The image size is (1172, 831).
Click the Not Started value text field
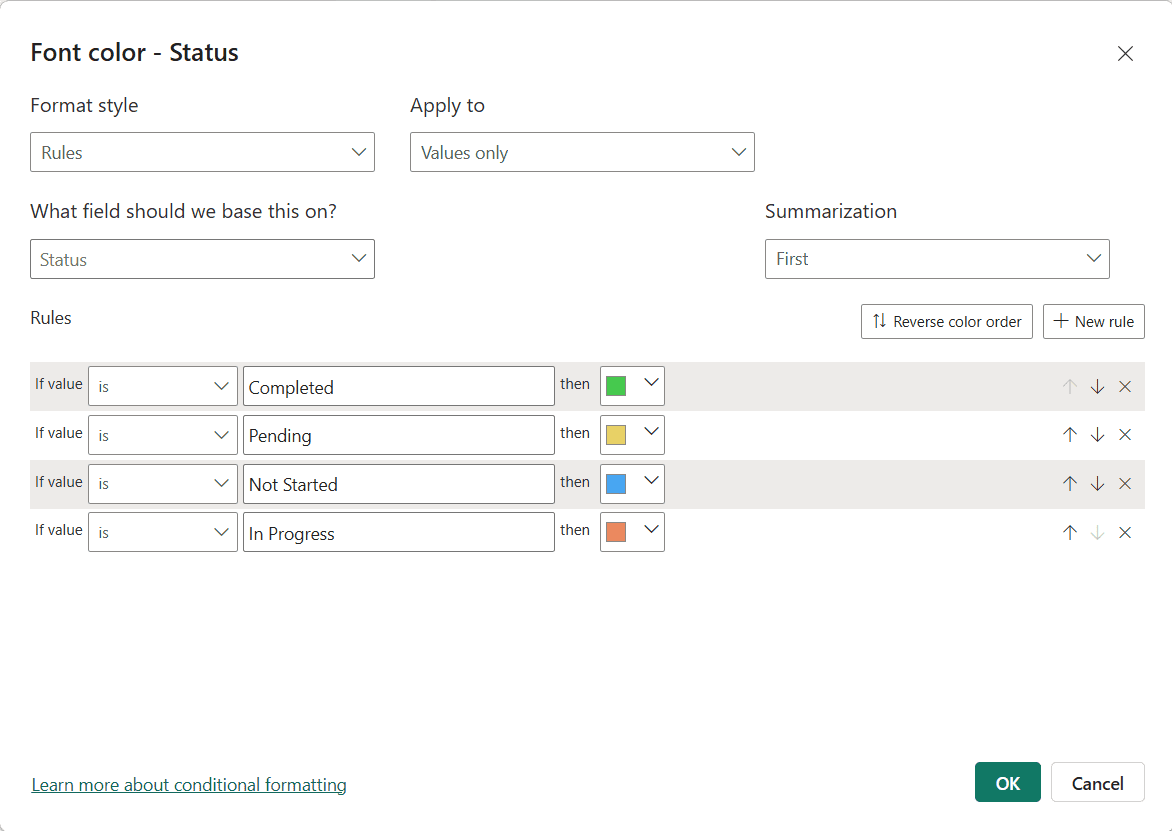(x=399, y=484)
